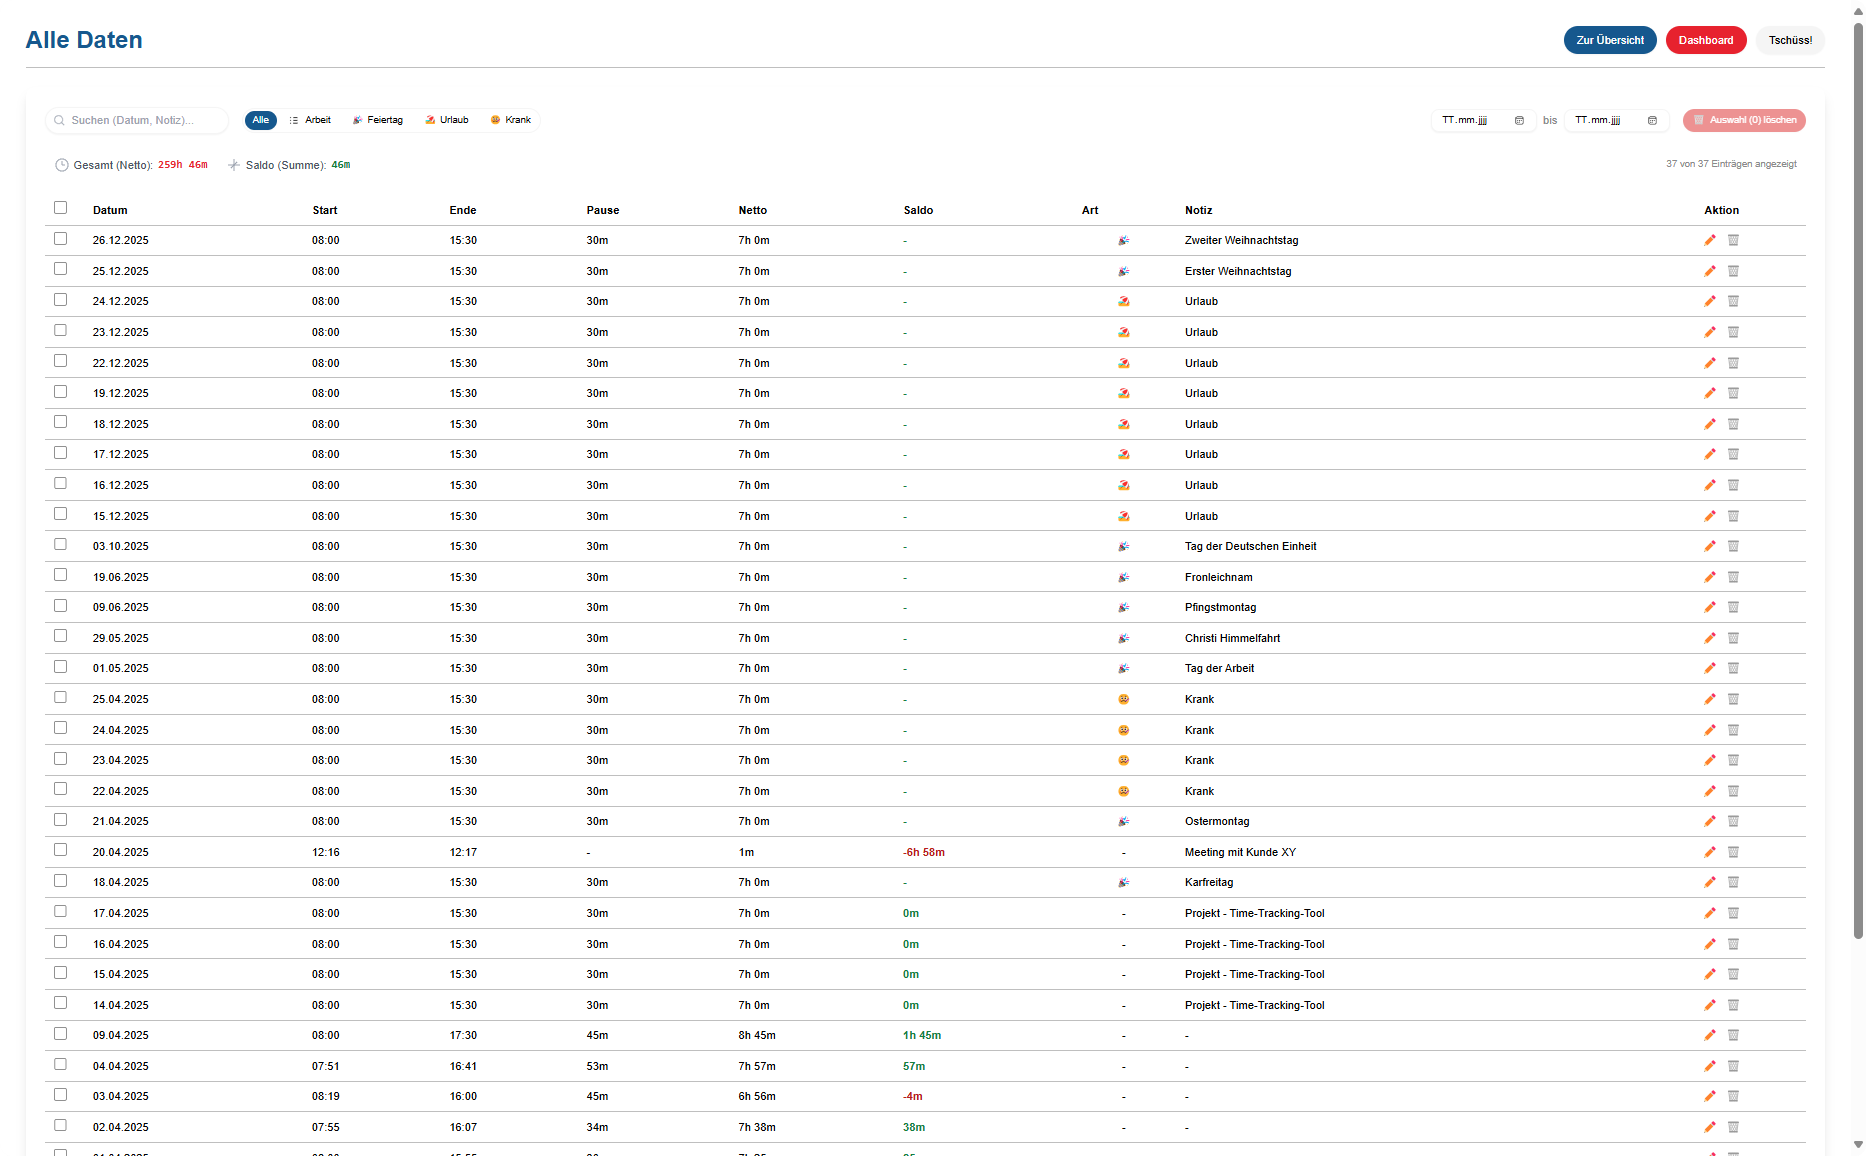The width and height of the screenshot is (1866, 1156).
Task: Delete the 19.06.2025 Fronleichnam entry
Action: point(1733,577)
